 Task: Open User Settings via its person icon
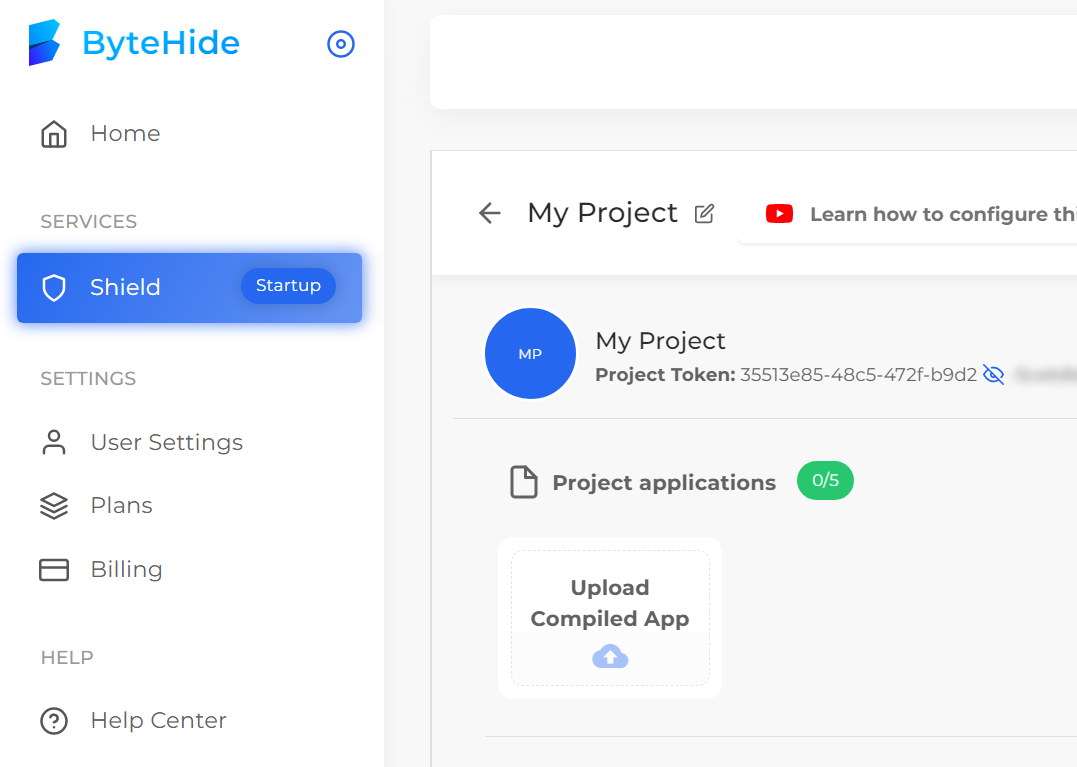(x=54, y=442)
